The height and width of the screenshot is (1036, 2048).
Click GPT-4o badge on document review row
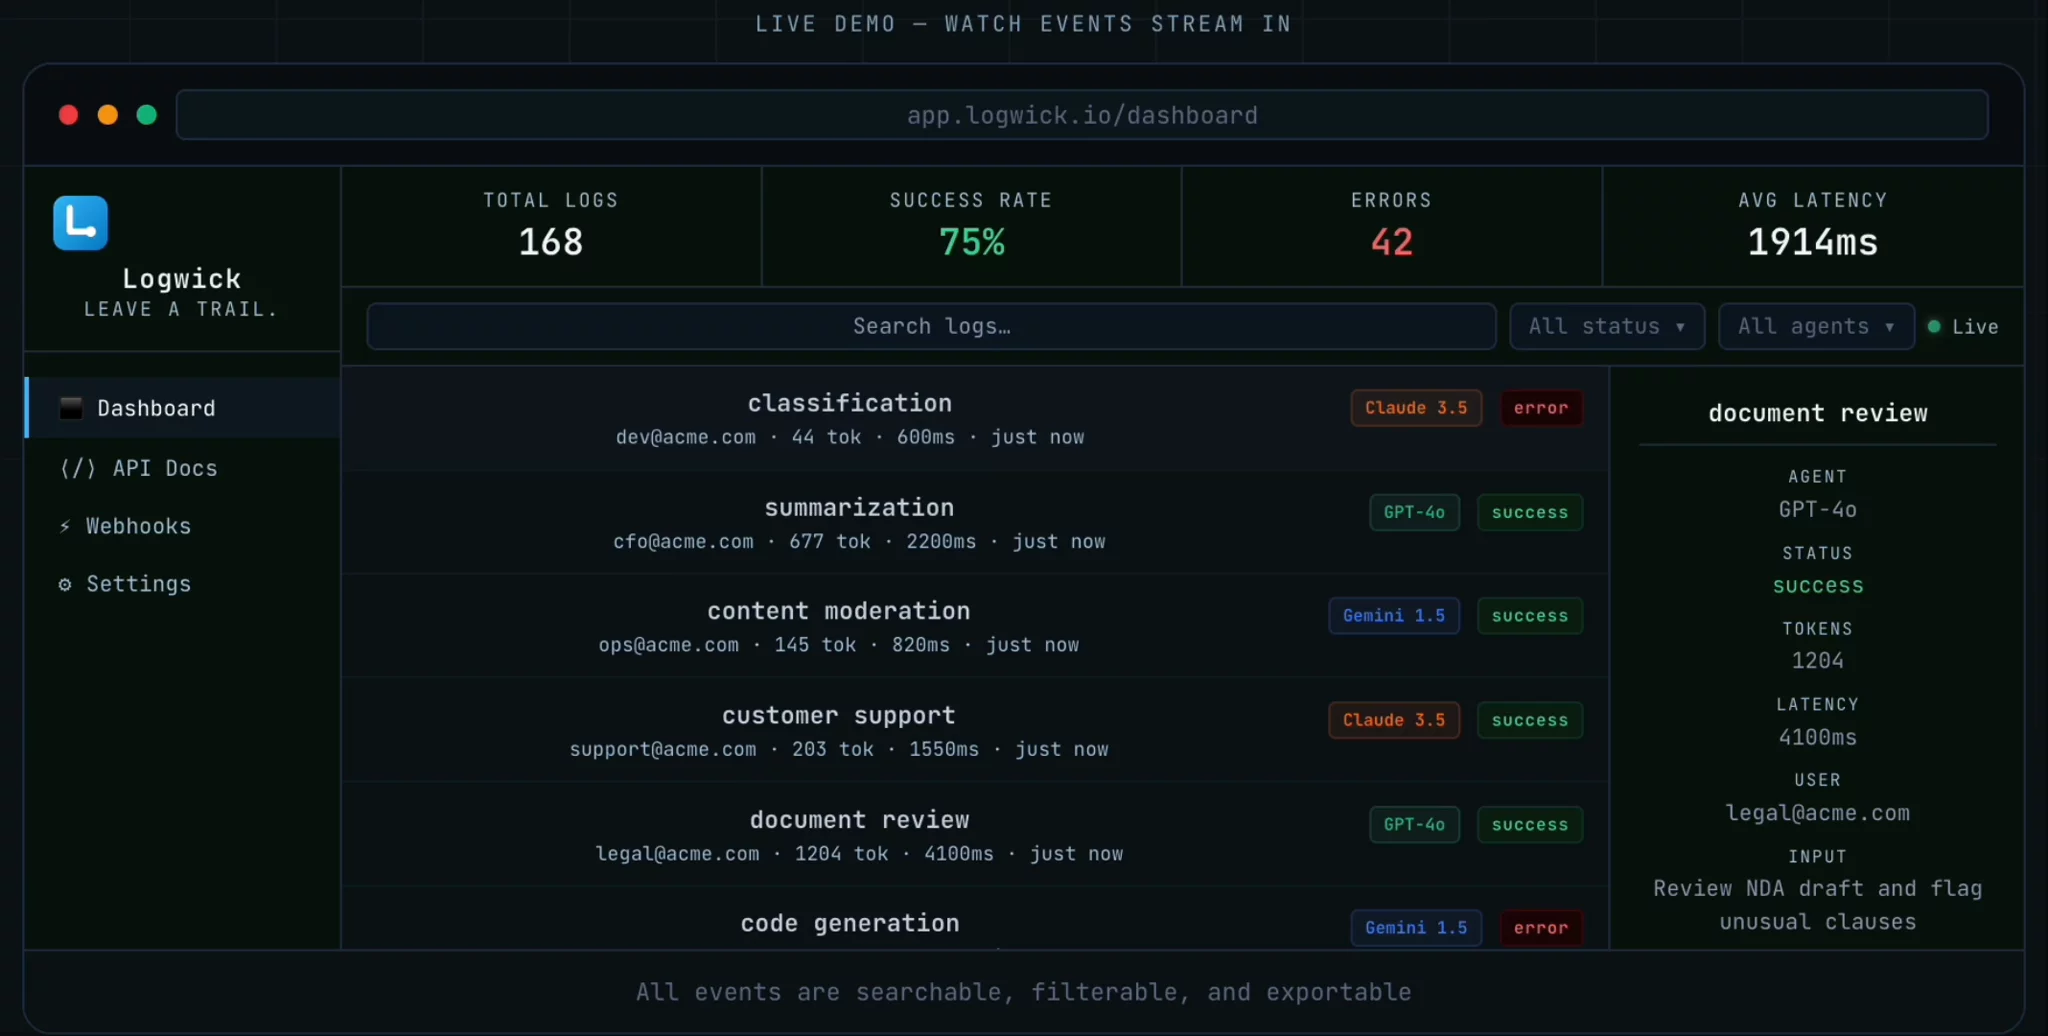(x=1414, y=824)
